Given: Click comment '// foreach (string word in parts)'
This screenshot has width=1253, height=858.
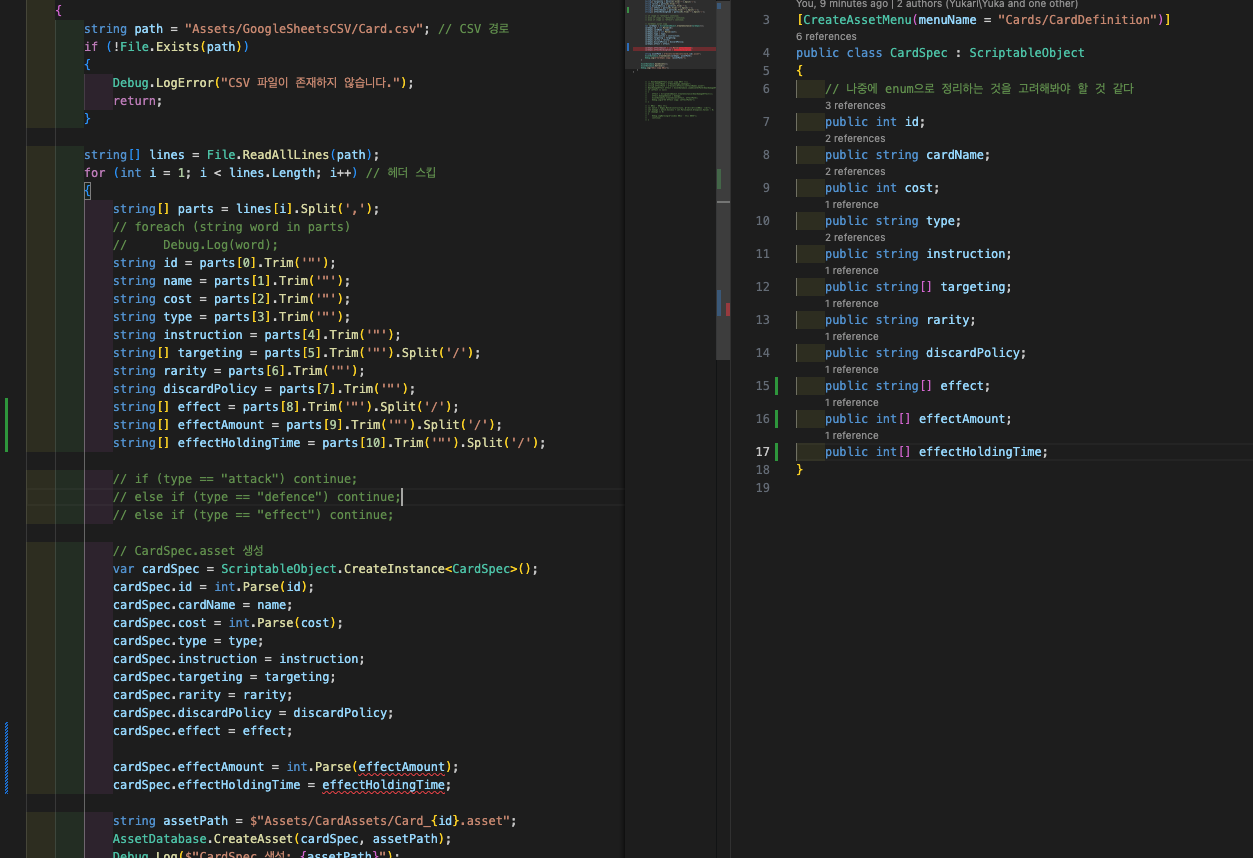Looking at the screenshot, I should point(232,227).
